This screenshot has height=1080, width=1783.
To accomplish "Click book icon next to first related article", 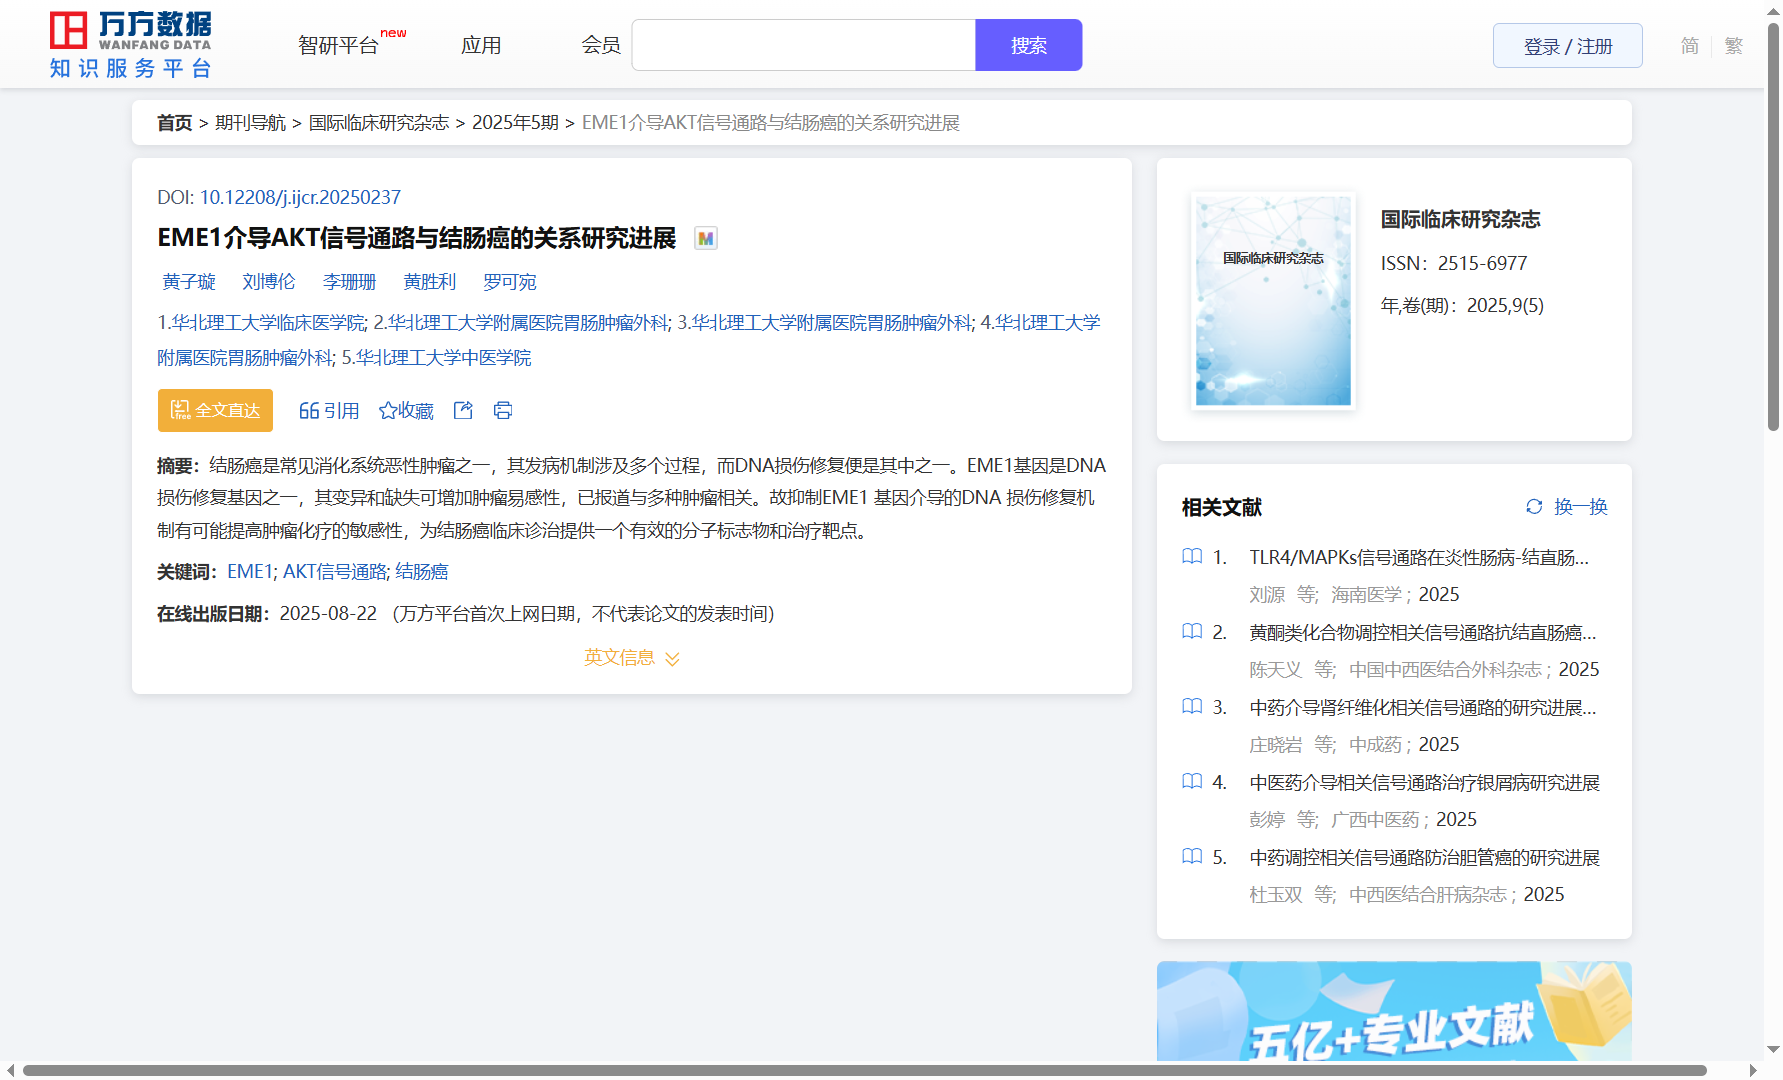I will click(x=1192, y=556).
